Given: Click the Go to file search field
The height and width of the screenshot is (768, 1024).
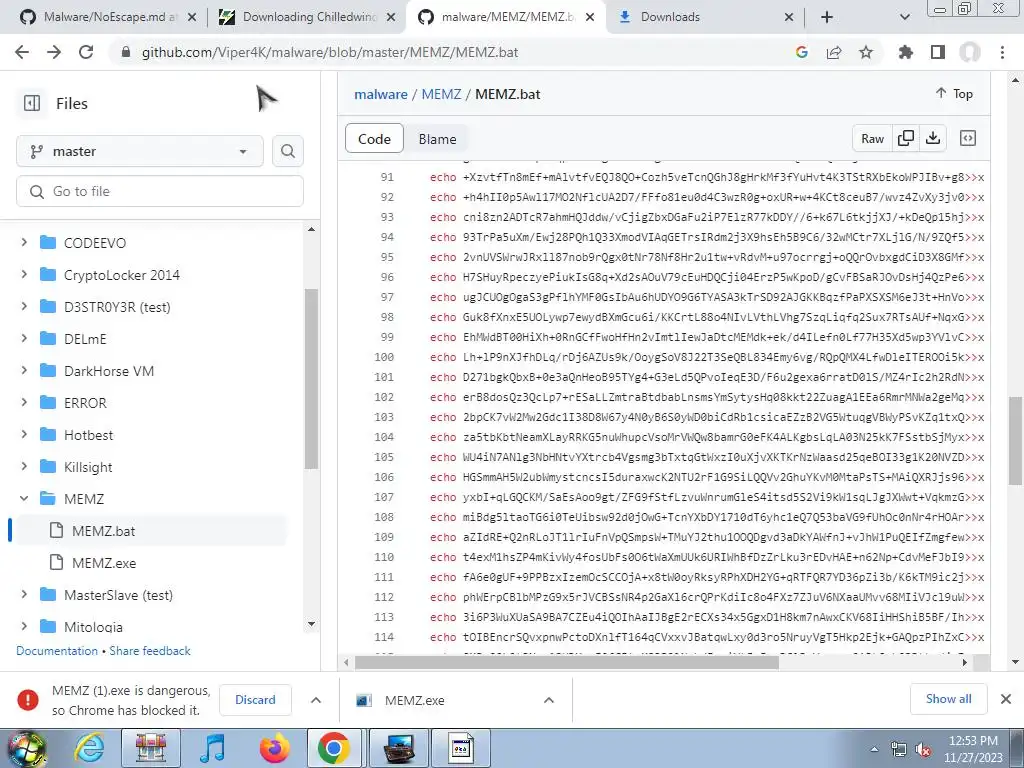Looking at the screenshot, I should [160, 191].
